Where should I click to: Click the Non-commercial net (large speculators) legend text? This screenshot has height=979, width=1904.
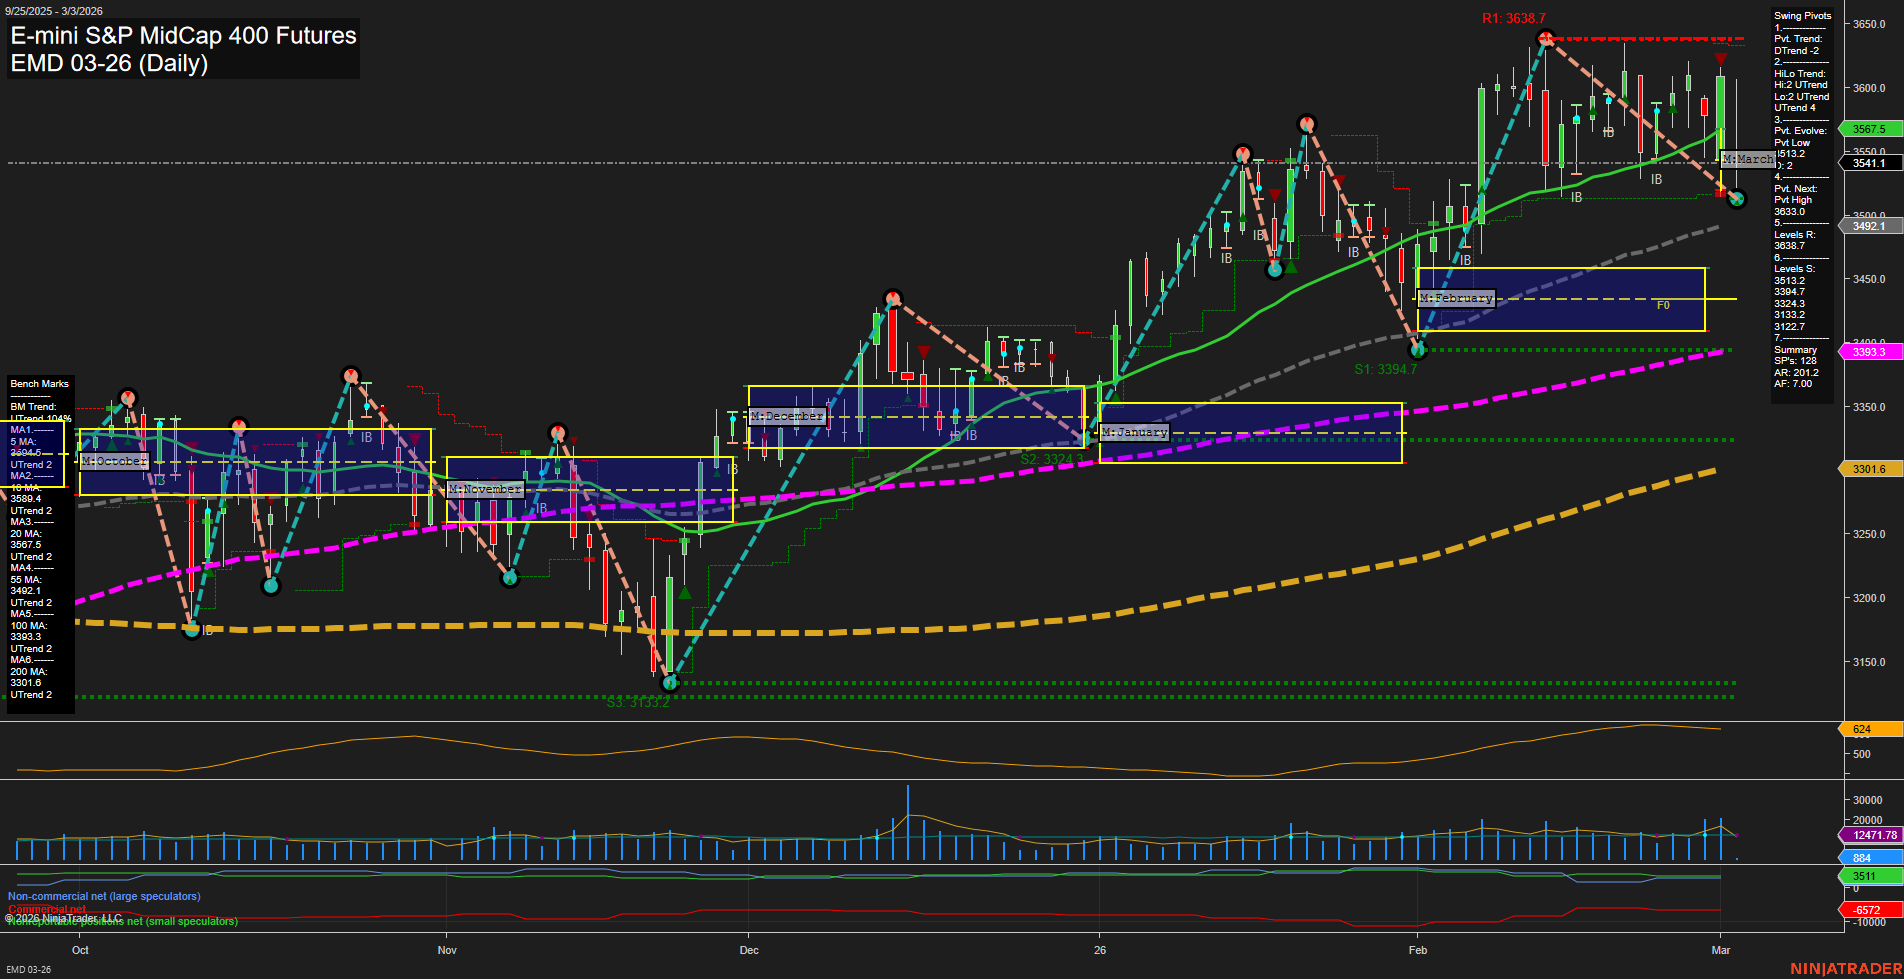point(104,896)
